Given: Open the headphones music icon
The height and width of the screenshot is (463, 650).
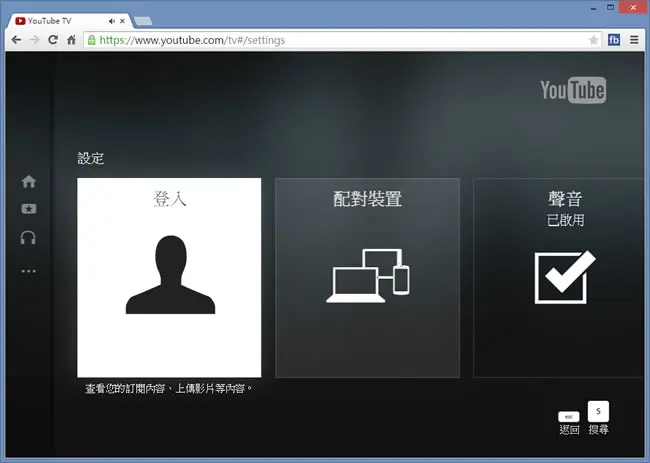Looking at the screenshot, I should pos(28,238).
